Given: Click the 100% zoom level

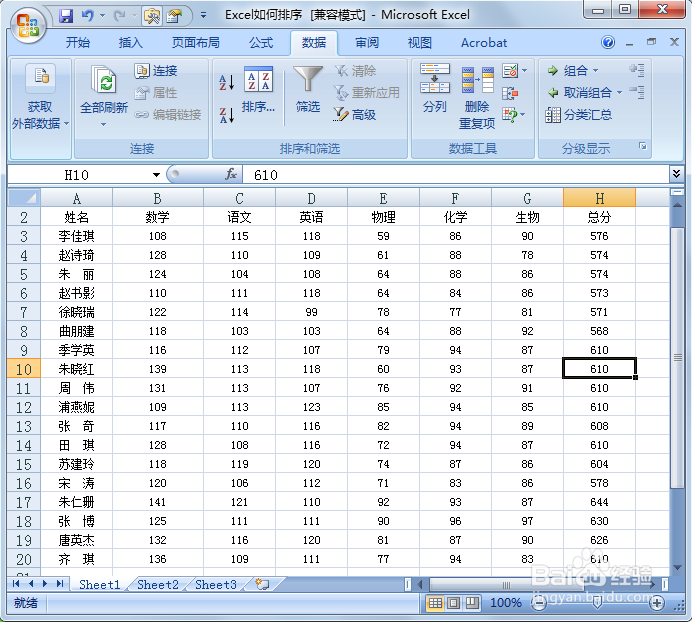Looking at the screenshot, I should [x=506, y=603].
